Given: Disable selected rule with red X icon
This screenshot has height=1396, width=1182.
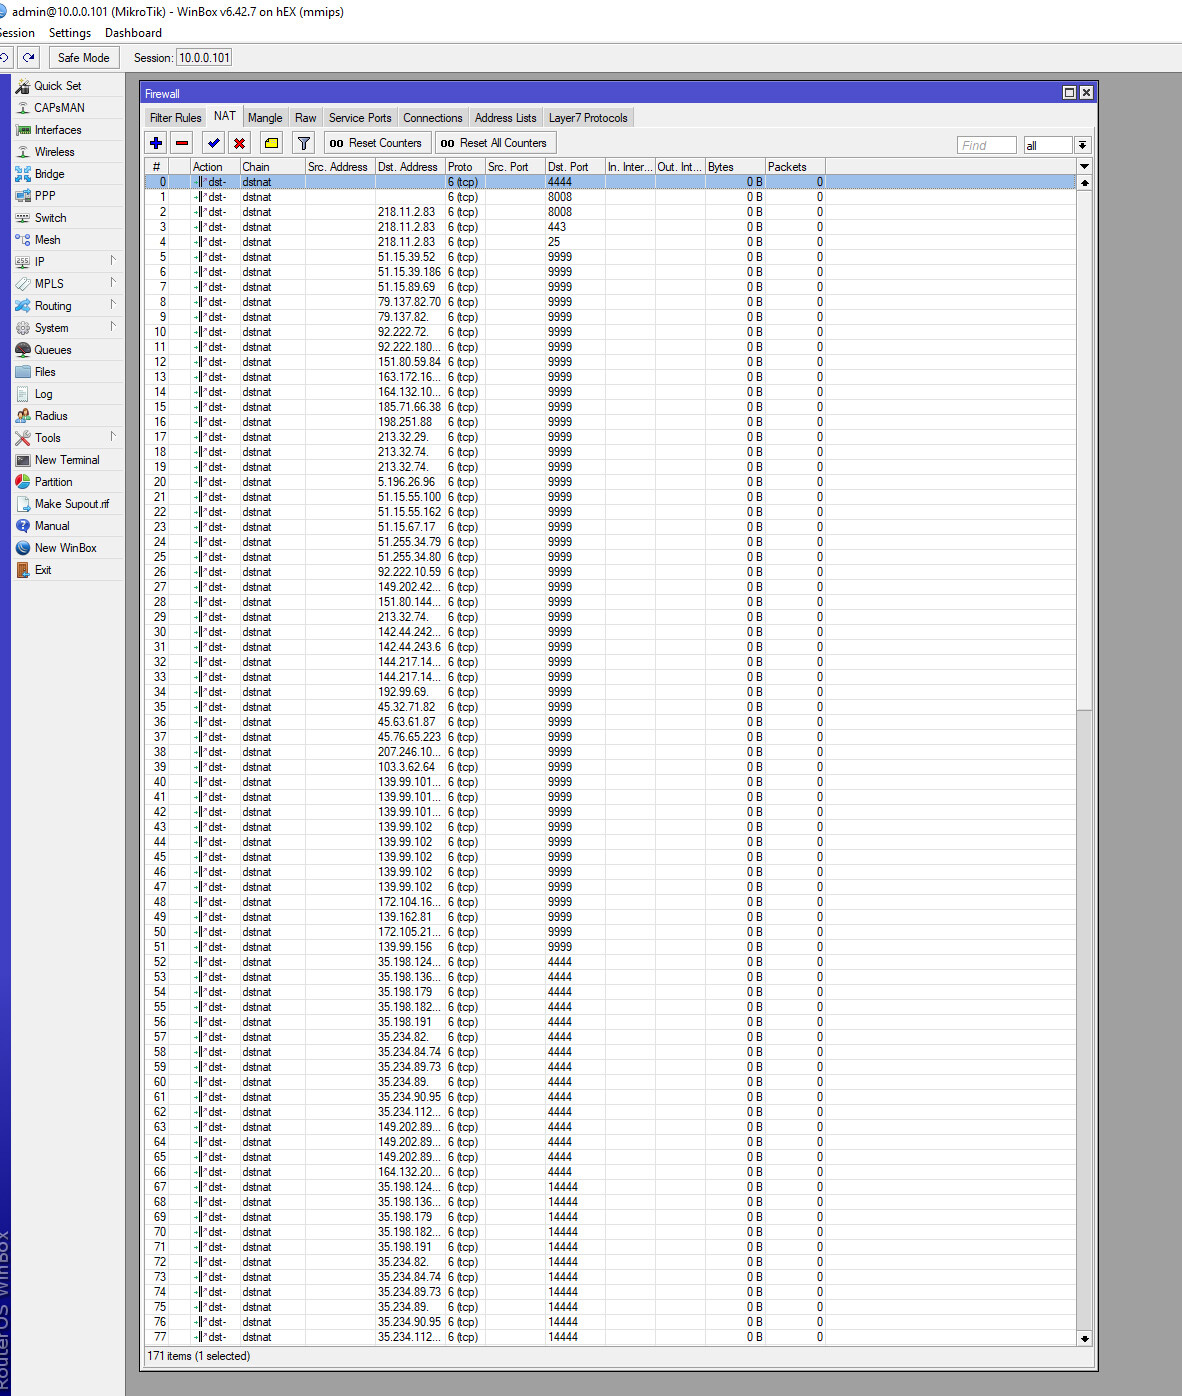Looking at the screenshot, I should (x=239, y=143).
